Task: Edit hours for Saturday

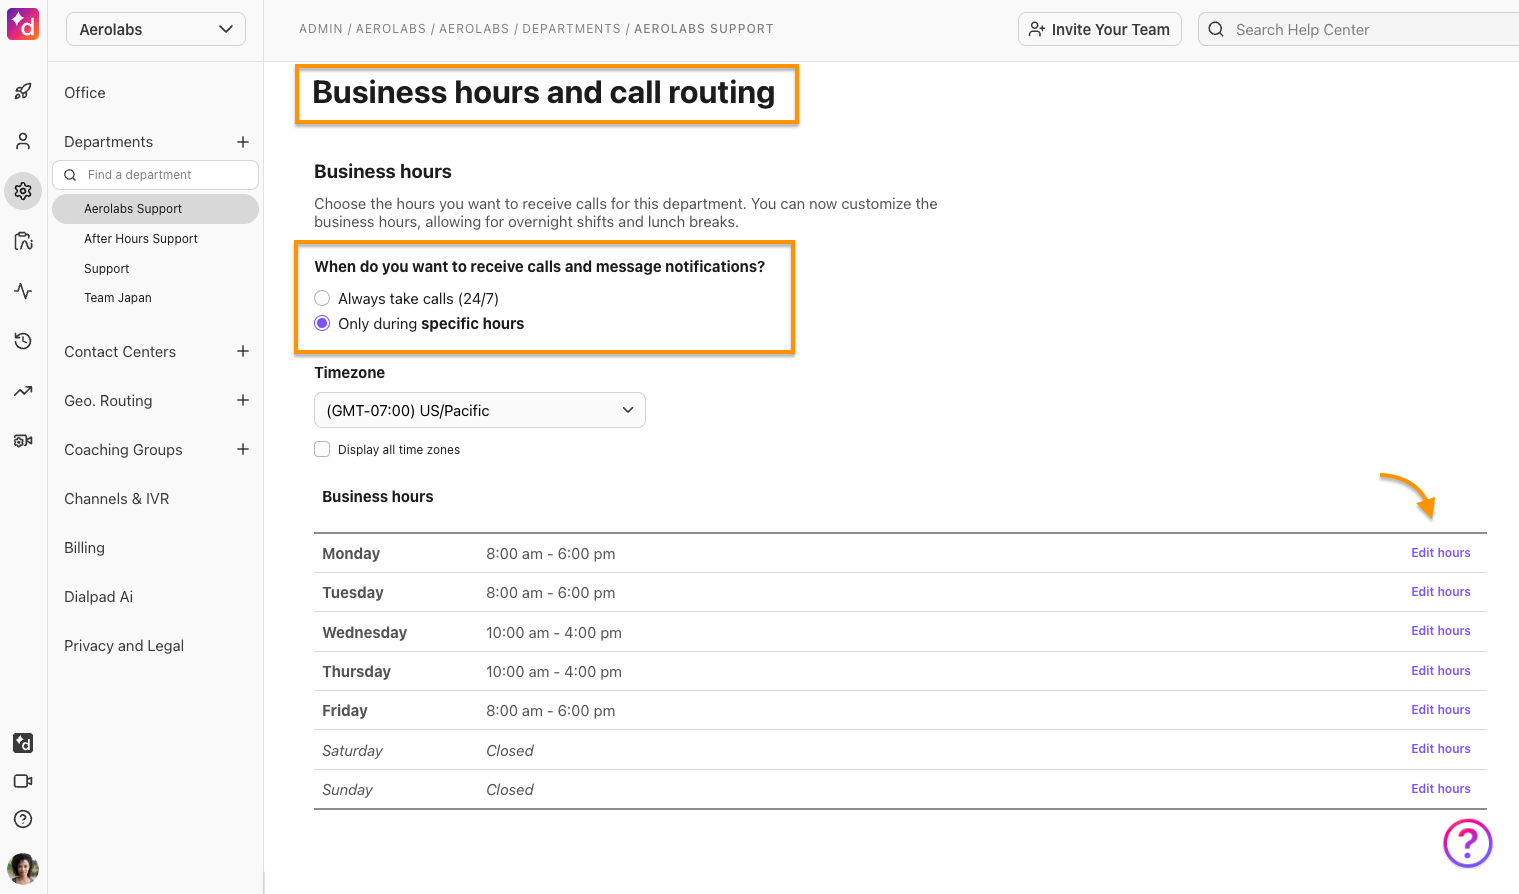Action: (1441, 748)
